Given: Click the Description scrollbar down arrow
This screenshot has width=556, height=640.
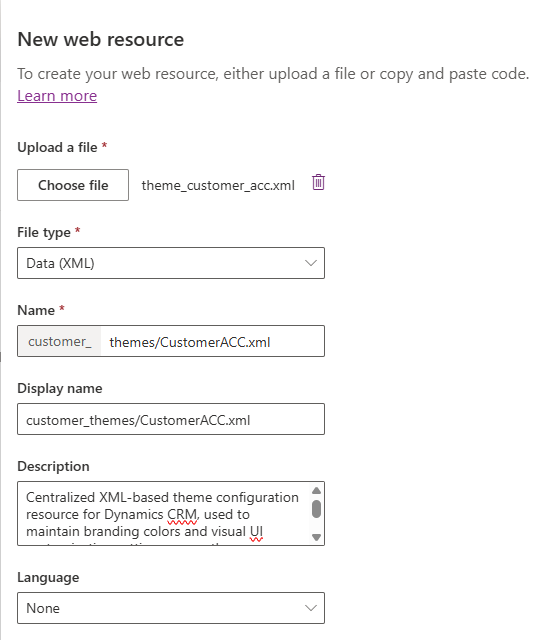Looking at the screenshot, I should coord(316,537).
